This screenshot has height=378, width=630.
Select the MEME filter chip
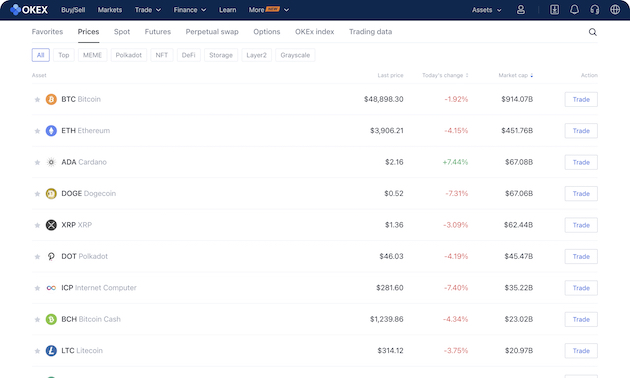pyautogui.click(x=92, y=55)
